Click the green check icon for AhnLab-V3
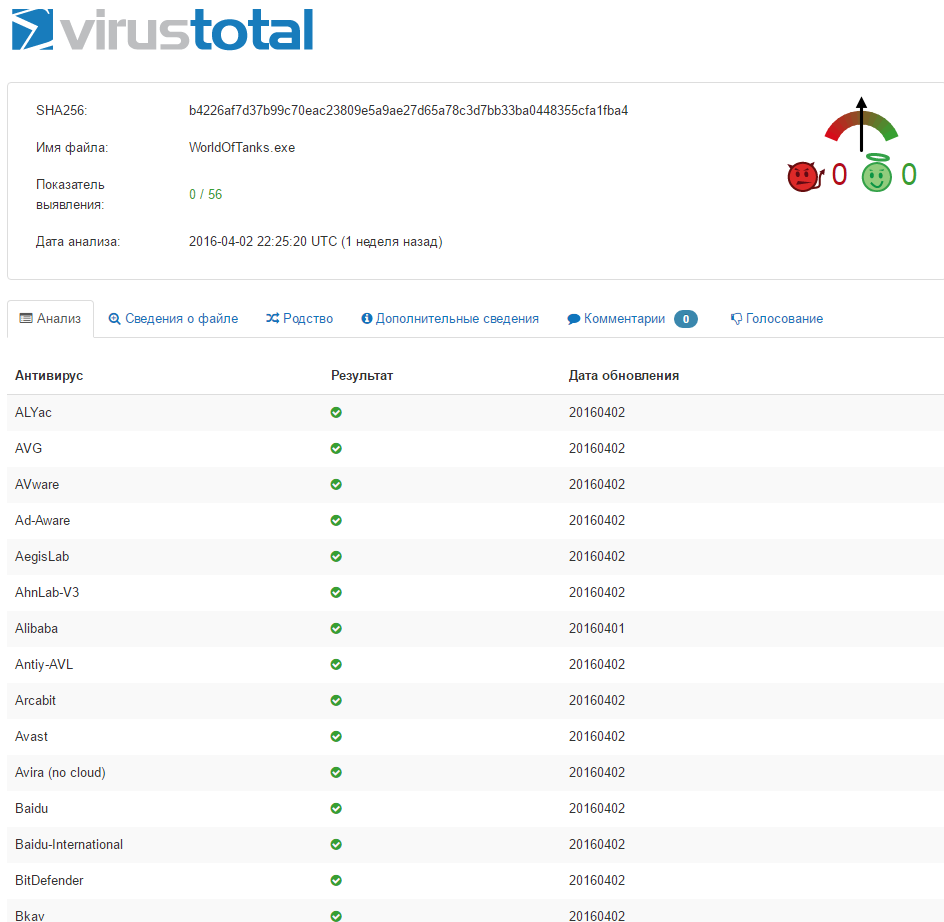Viewport: 944px width, 922px height. point(336,593)
